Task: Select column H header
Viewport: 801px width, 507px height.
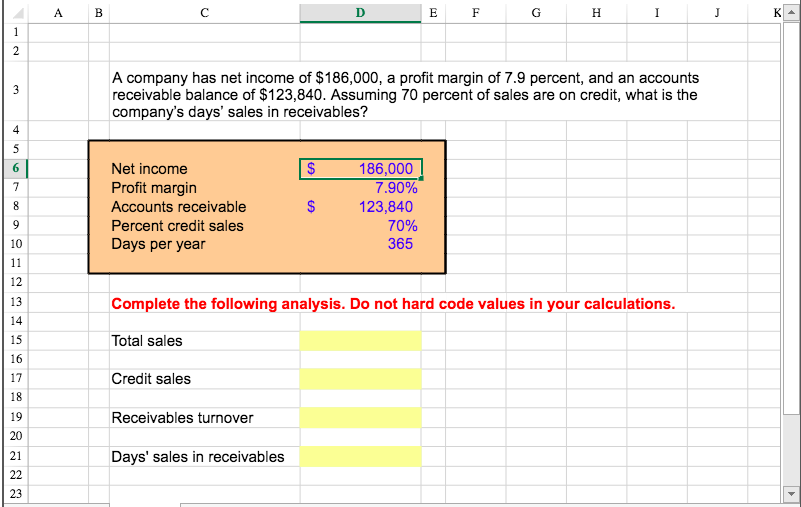Action: (596, 13)
